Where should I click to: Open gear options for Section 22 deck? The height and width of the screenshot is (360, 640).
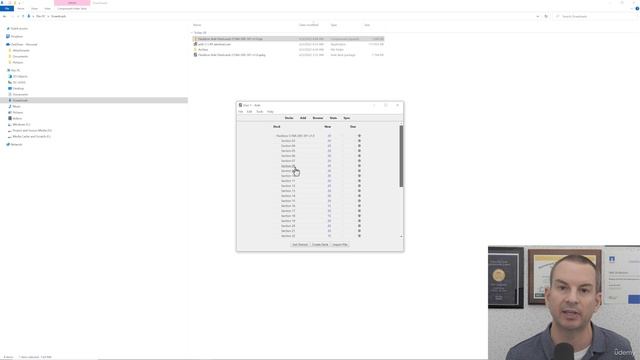tap(359, 236)
